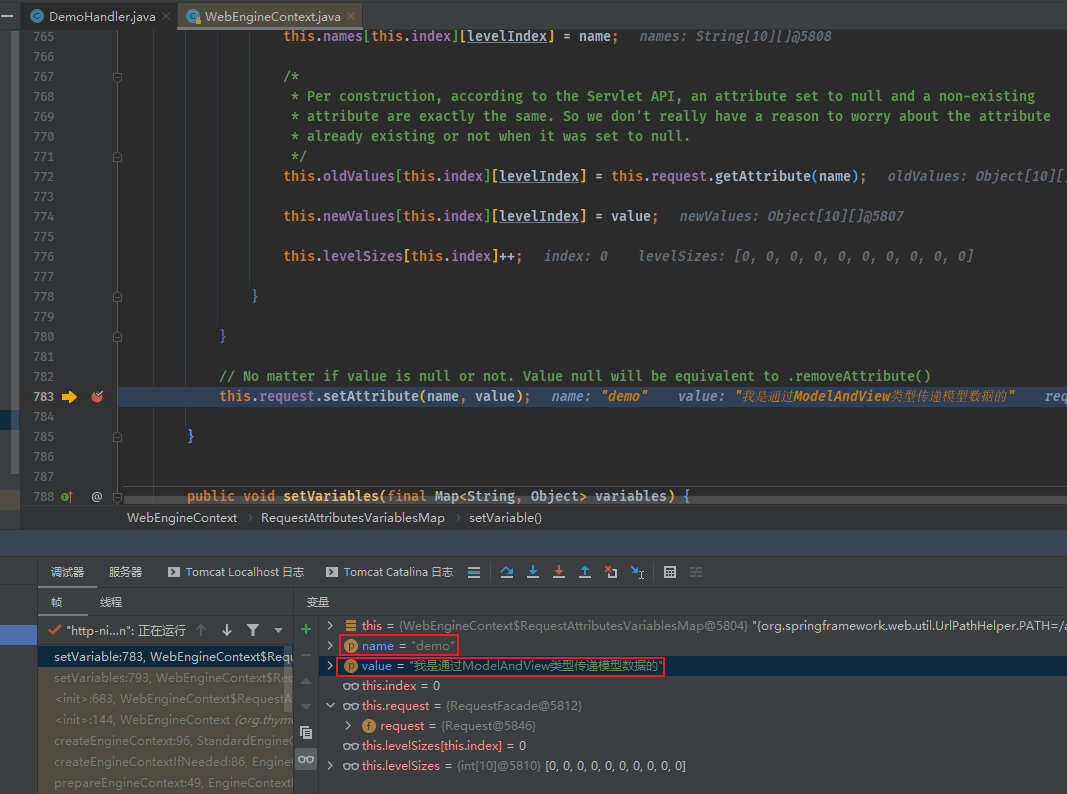Expand the this.levelSizes watch node
This screenshot has width=1067, height=794.
(331, 765)
